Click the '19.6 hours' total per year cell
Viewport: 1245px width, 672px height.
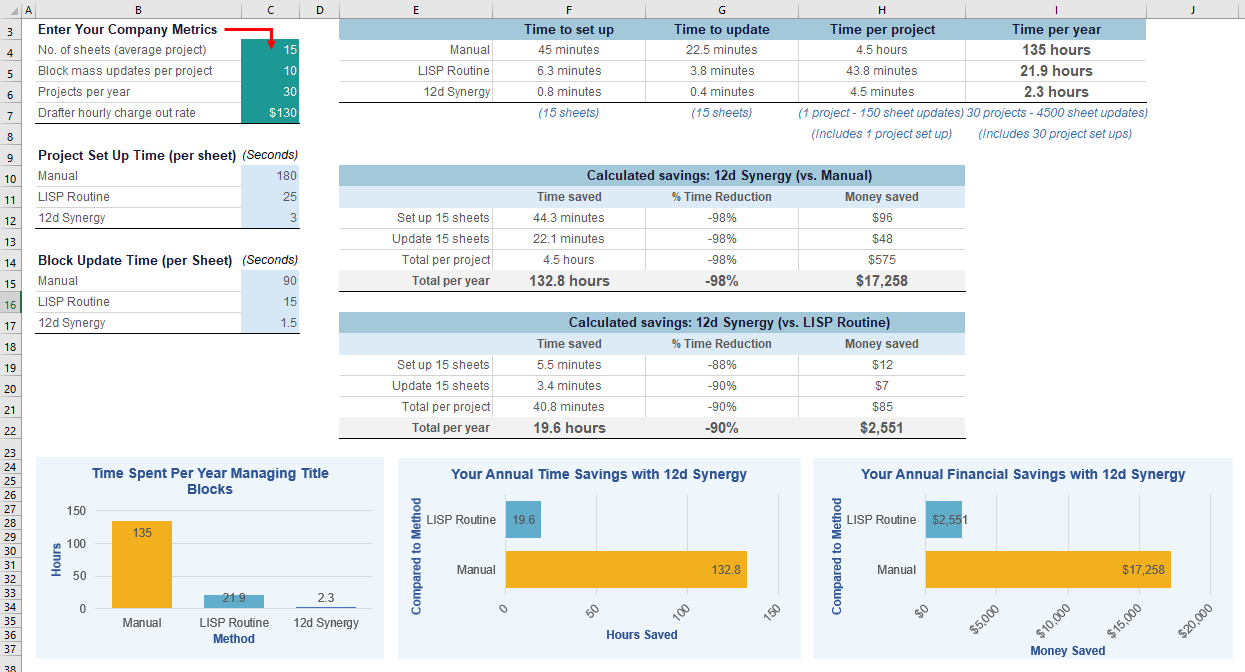(569, 428)
